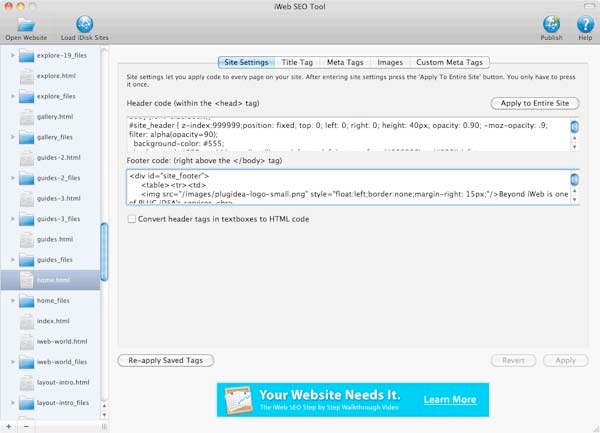Click footer code scroll down arrow

tap(574, 200)
